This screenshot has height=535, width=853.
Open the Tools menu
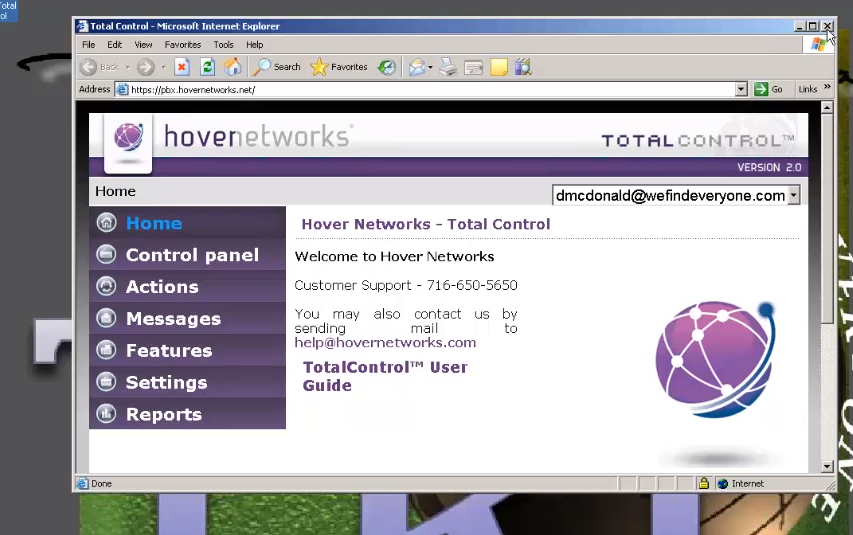point(224,45)
